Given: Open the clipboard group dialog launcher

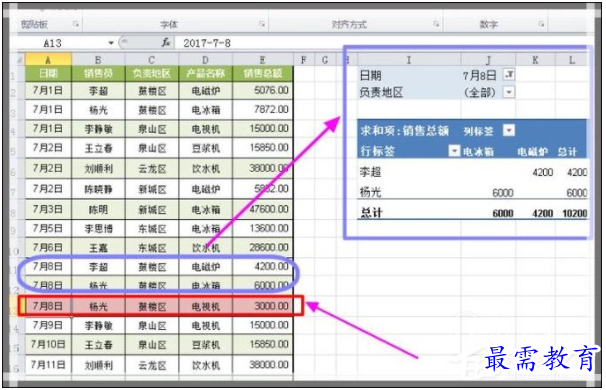Looking at the screenshot, I should click(75, 24).
